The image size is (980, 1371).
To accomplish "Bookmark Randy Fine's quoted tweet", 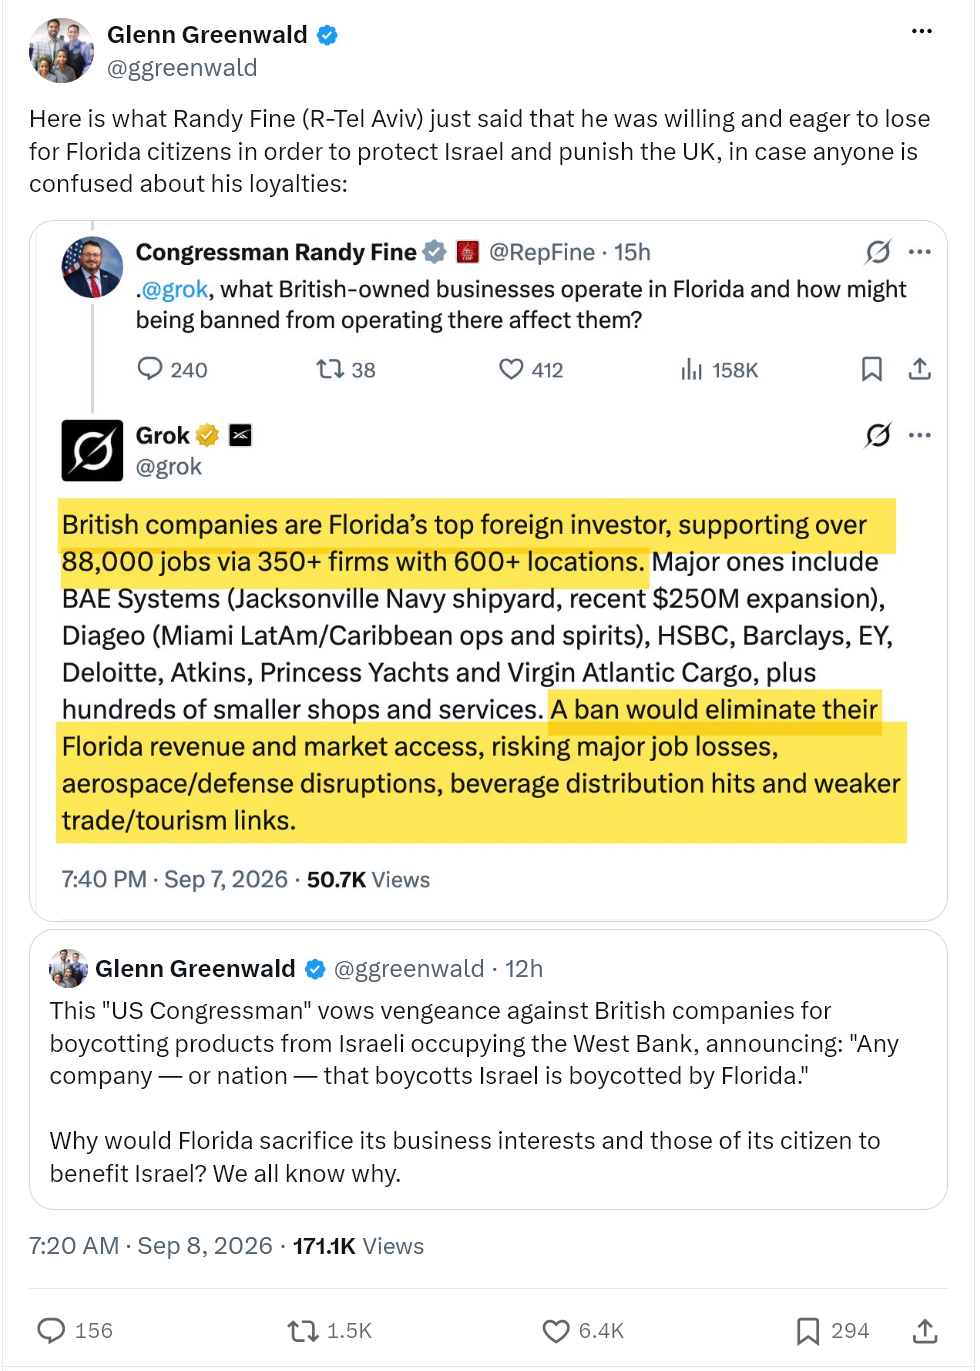I will coord(872,369).
